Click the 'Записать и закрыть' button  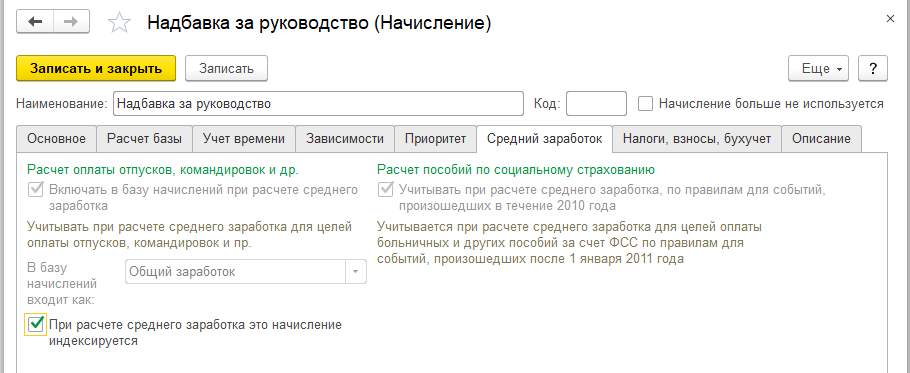(96, 68)
